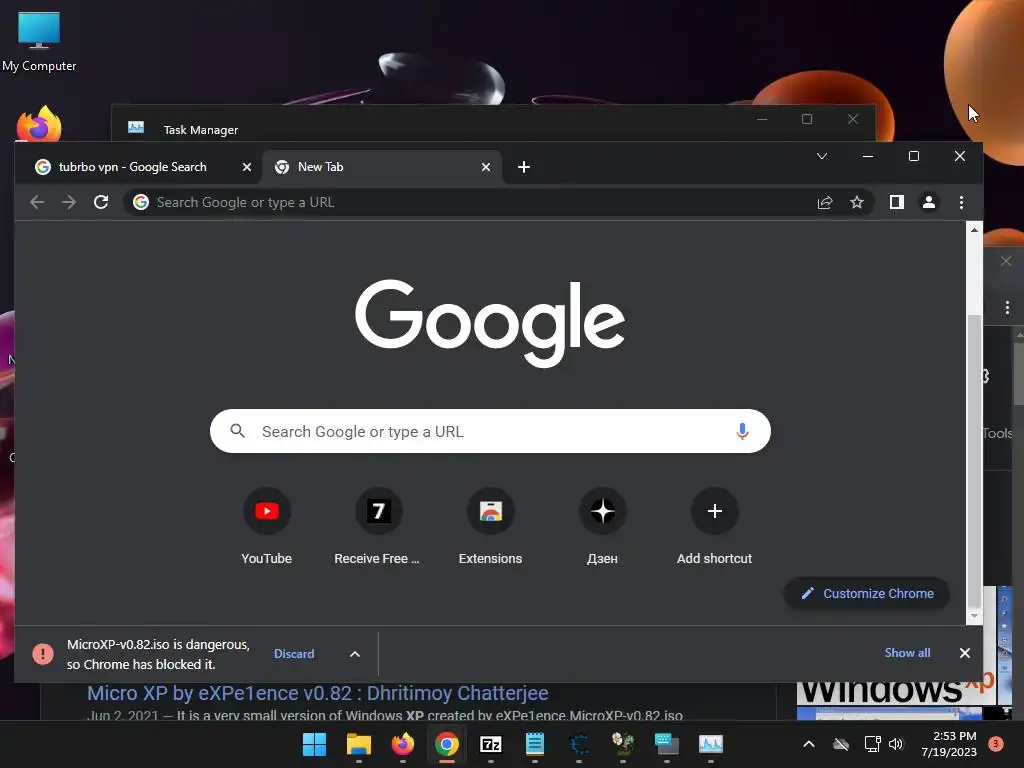Close the tubrbo vpn search tab
1024x768 pixels.
pyautogui.click(x=247, y=167)
